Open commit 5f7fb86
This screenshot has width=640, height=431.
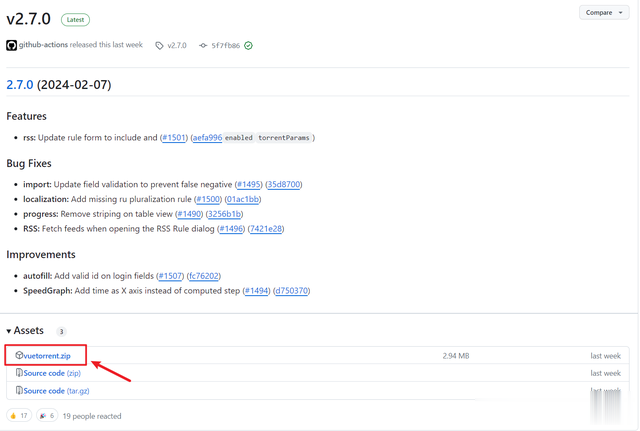click(x=225, y=46)
